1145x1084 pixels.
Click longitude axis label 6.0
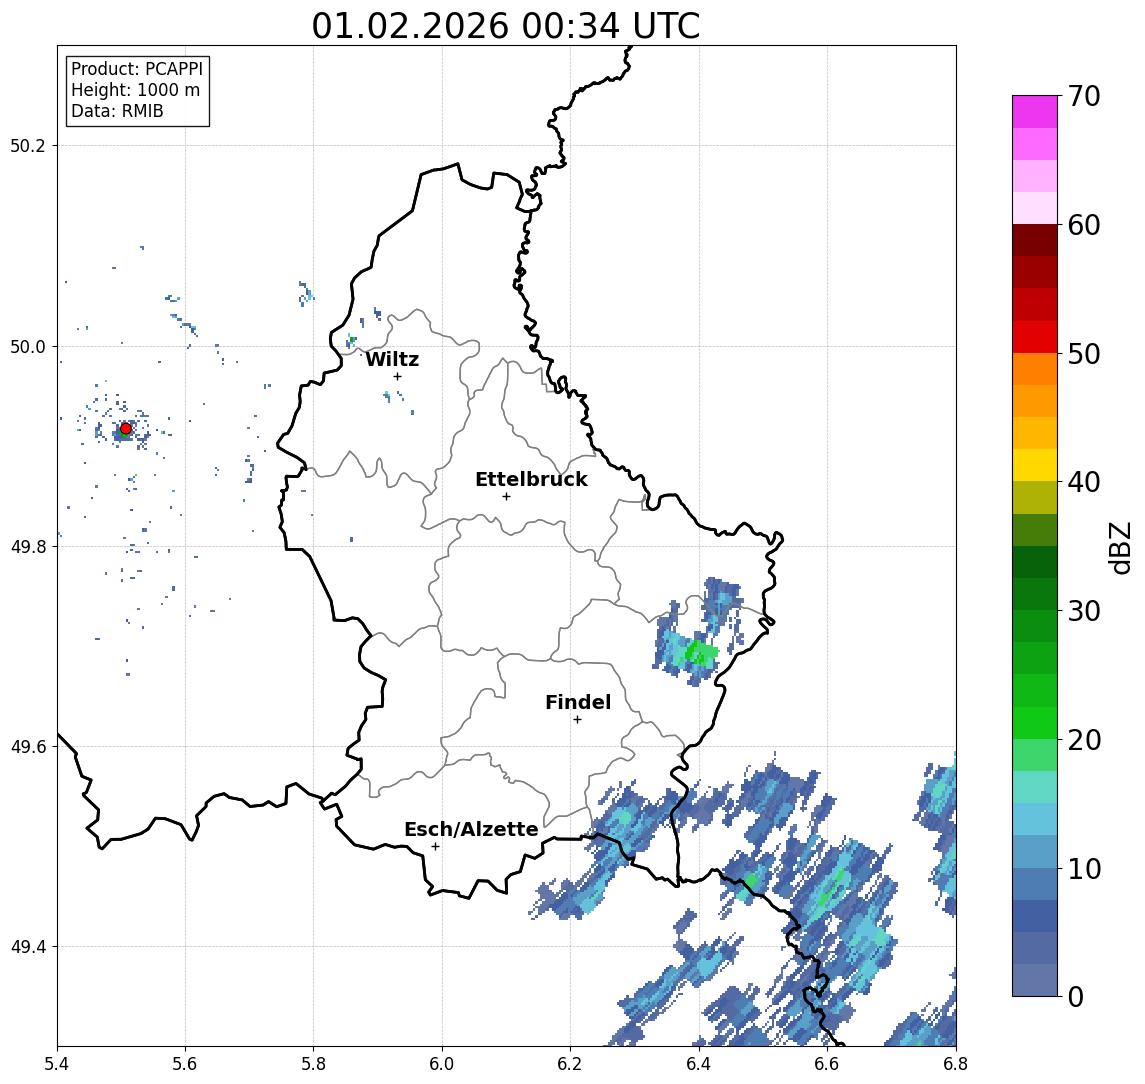(x=442, y=1064)
